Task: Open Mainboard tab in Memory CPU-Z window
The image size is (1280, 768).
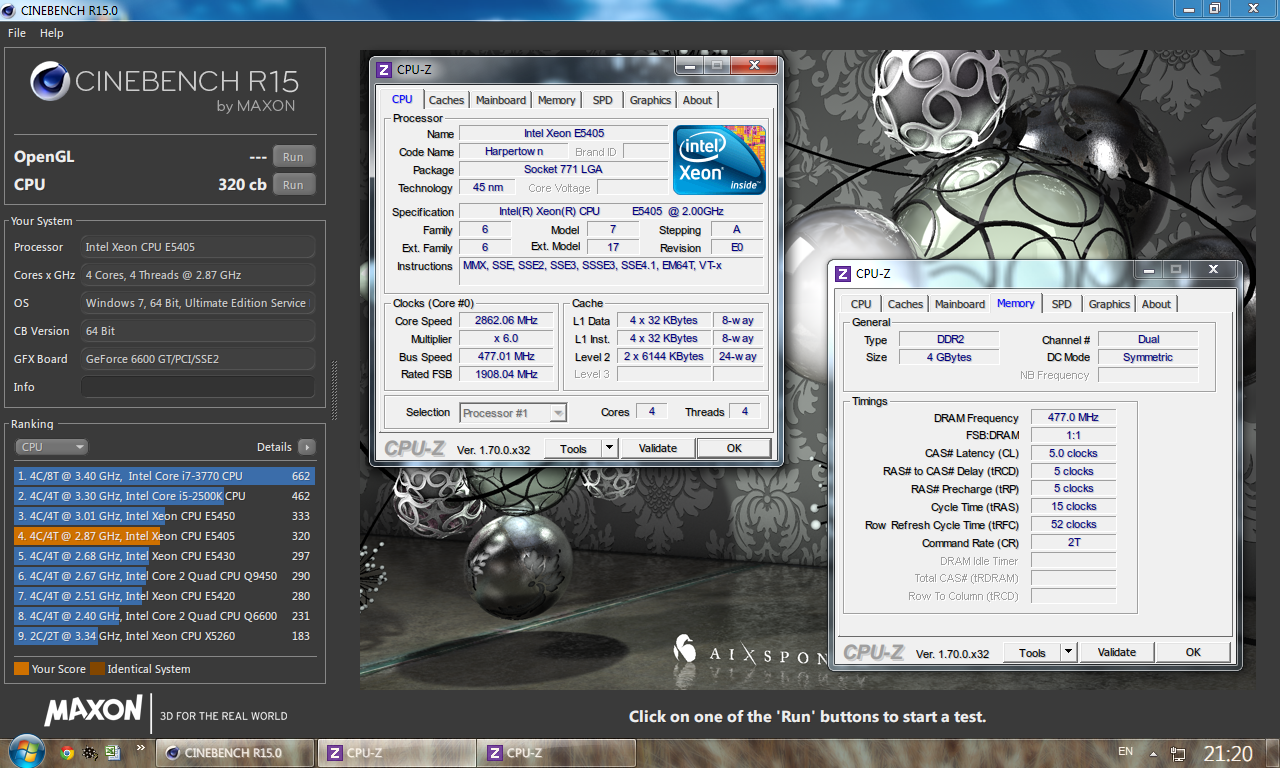Action: click(960, 304)
